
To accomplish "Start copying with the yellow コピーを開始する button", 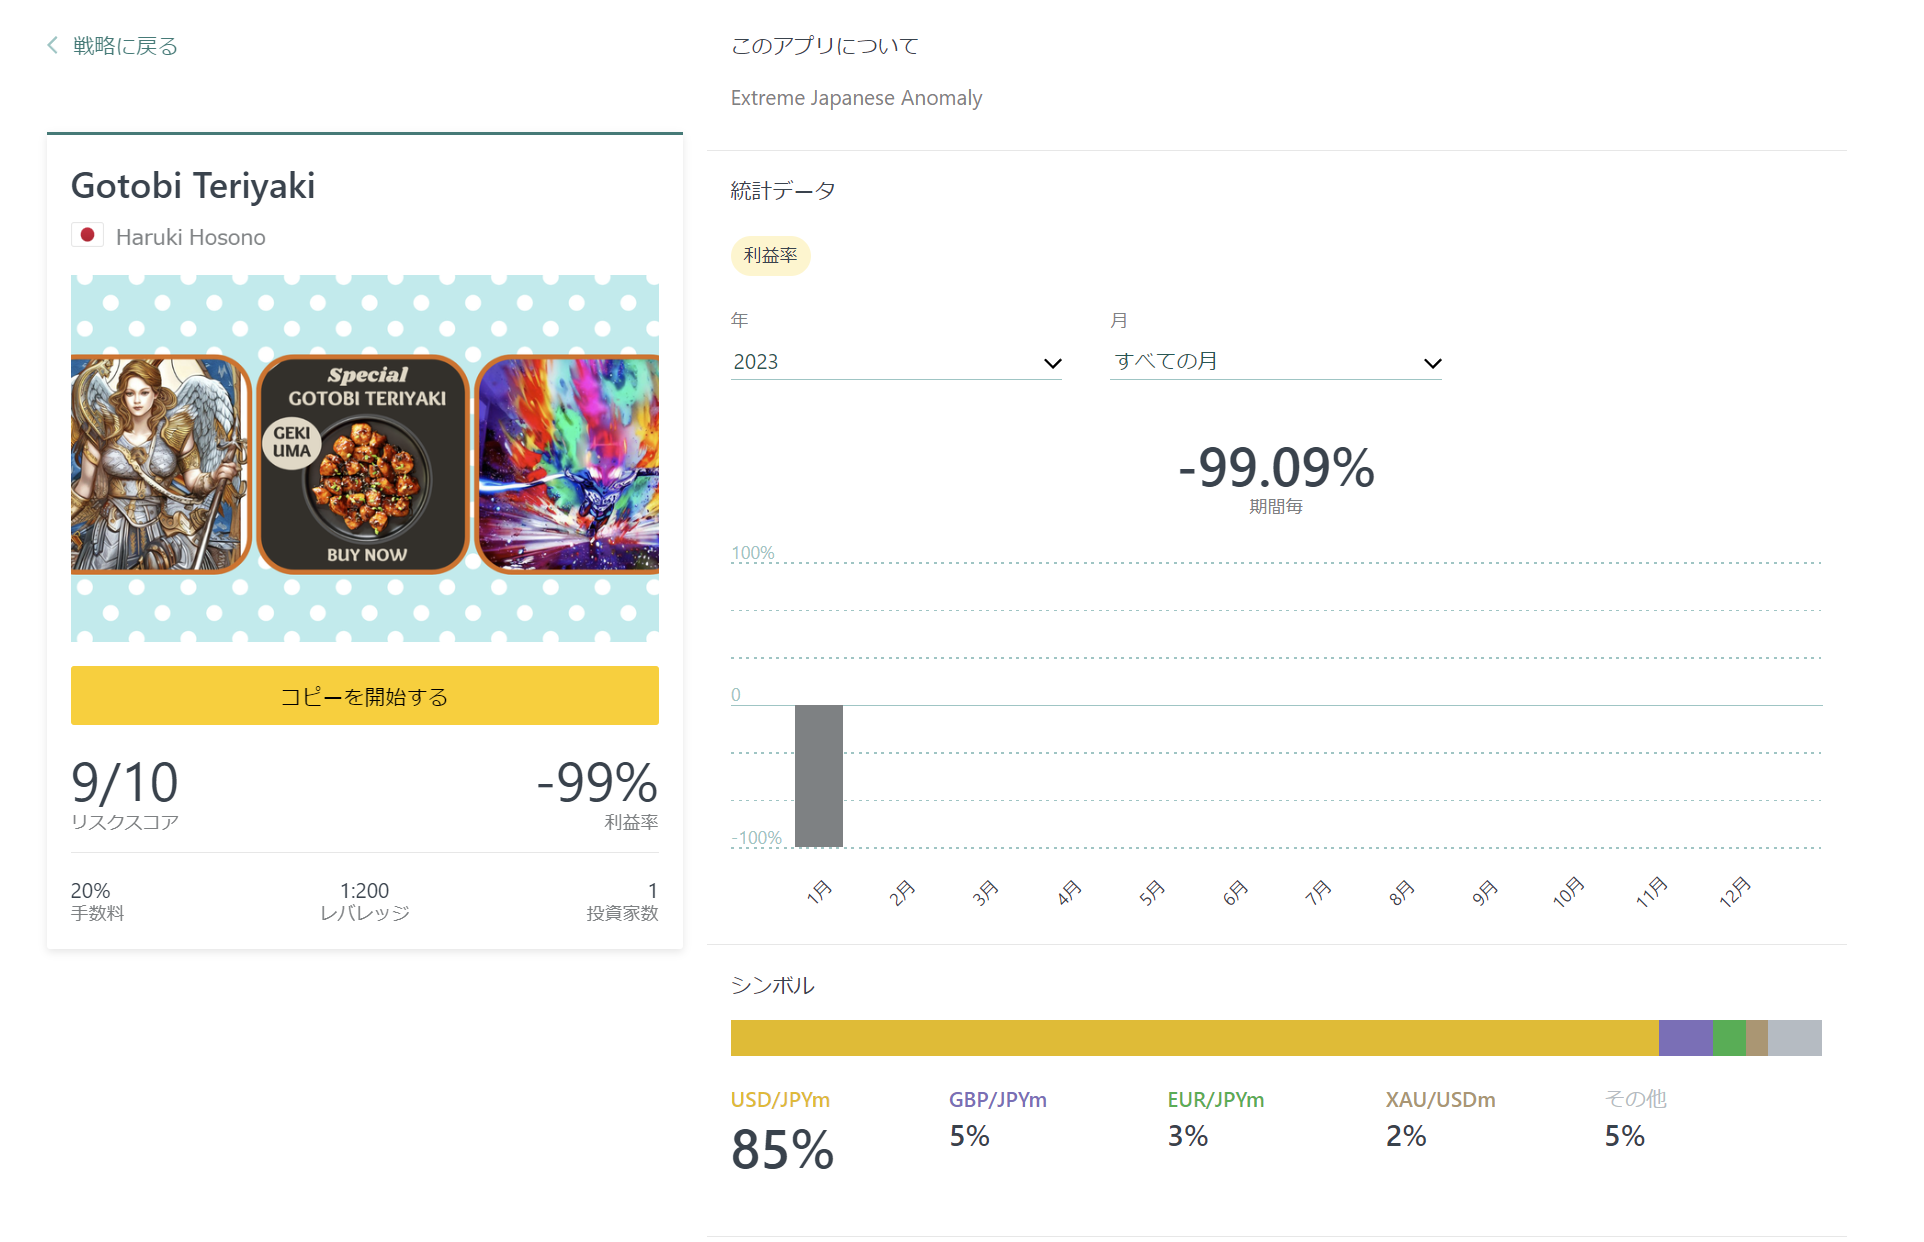I will (365, 696).
